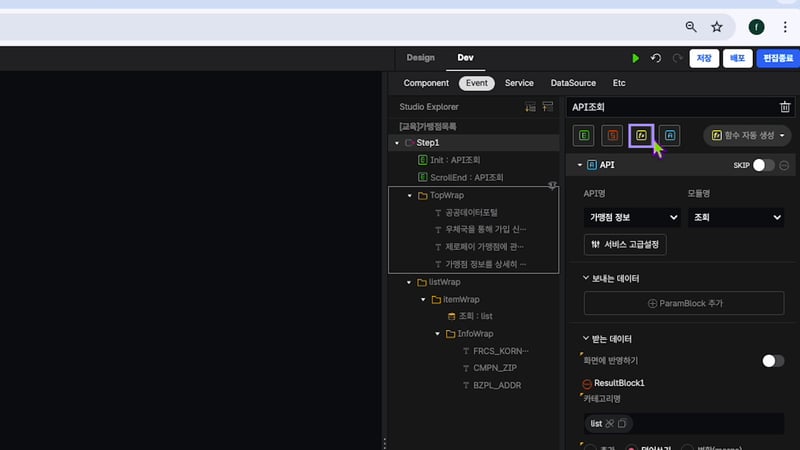Click the E icon beside Init : API조회

(x=422, y=160)
